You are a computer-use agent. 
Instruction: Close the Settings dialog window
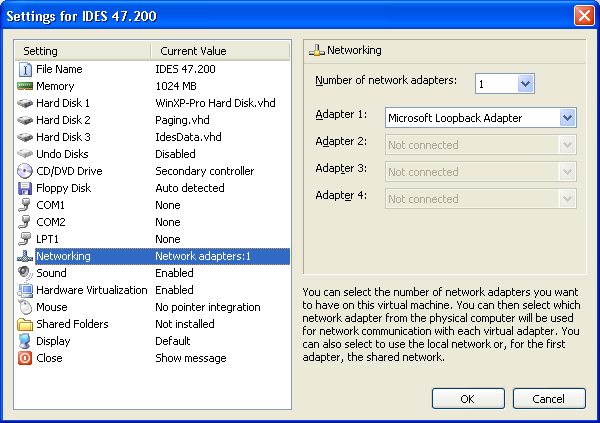pos(584,15)
